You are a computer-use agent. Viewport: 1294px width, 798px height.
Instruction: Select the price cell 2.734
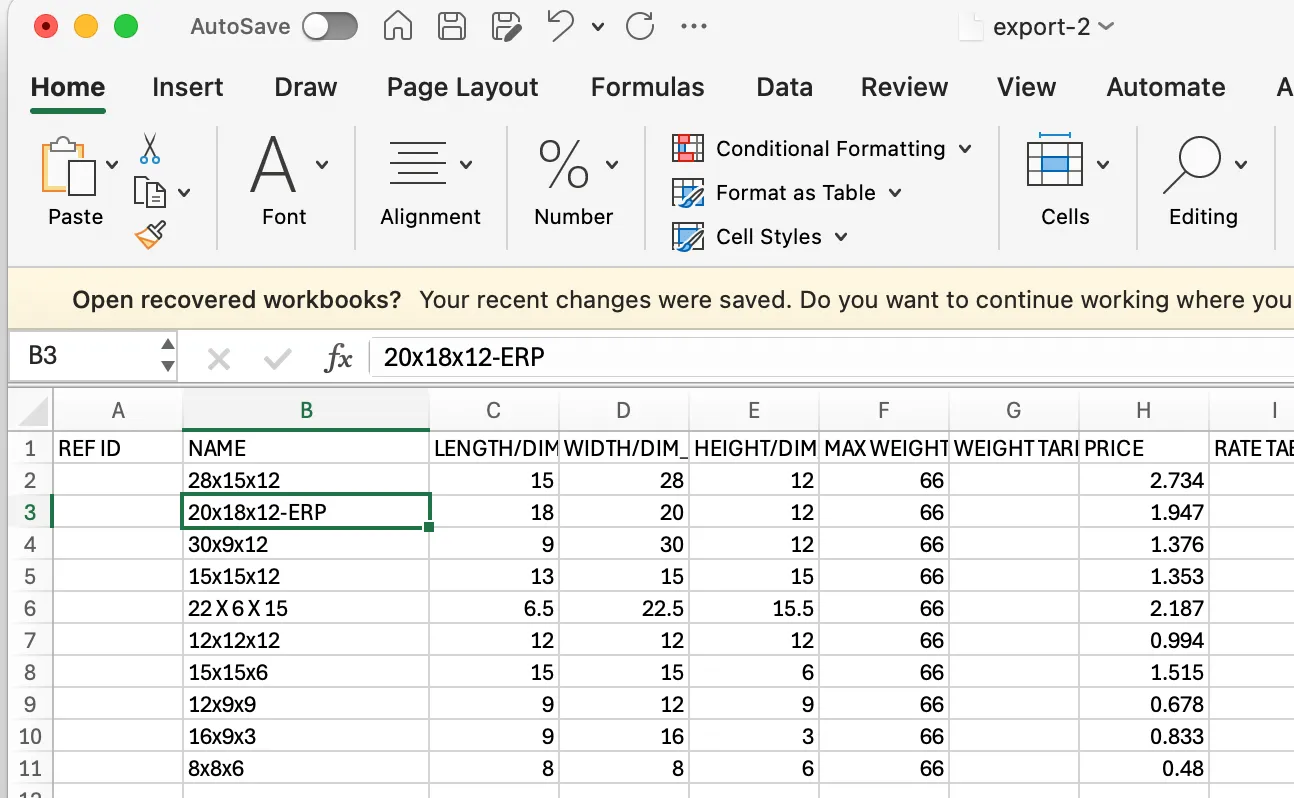(1144, 480)
